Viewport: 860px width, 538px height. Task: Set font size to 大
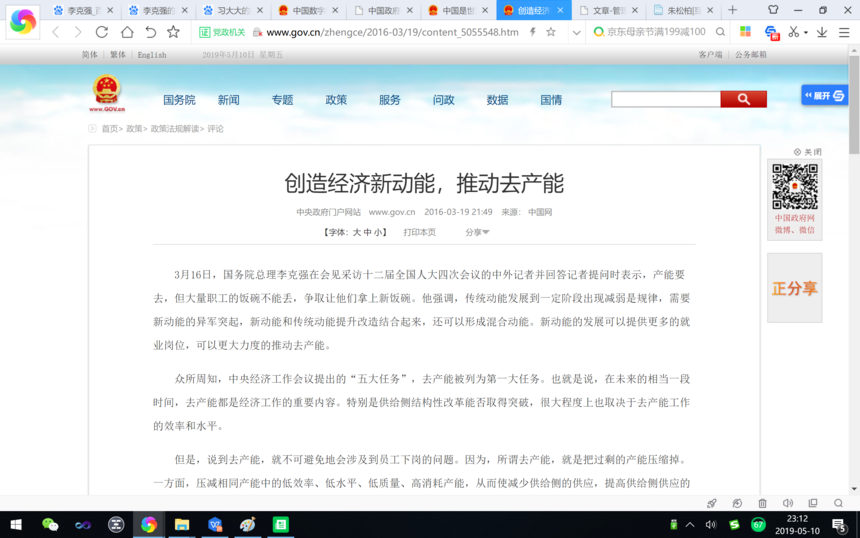[357, 233]
